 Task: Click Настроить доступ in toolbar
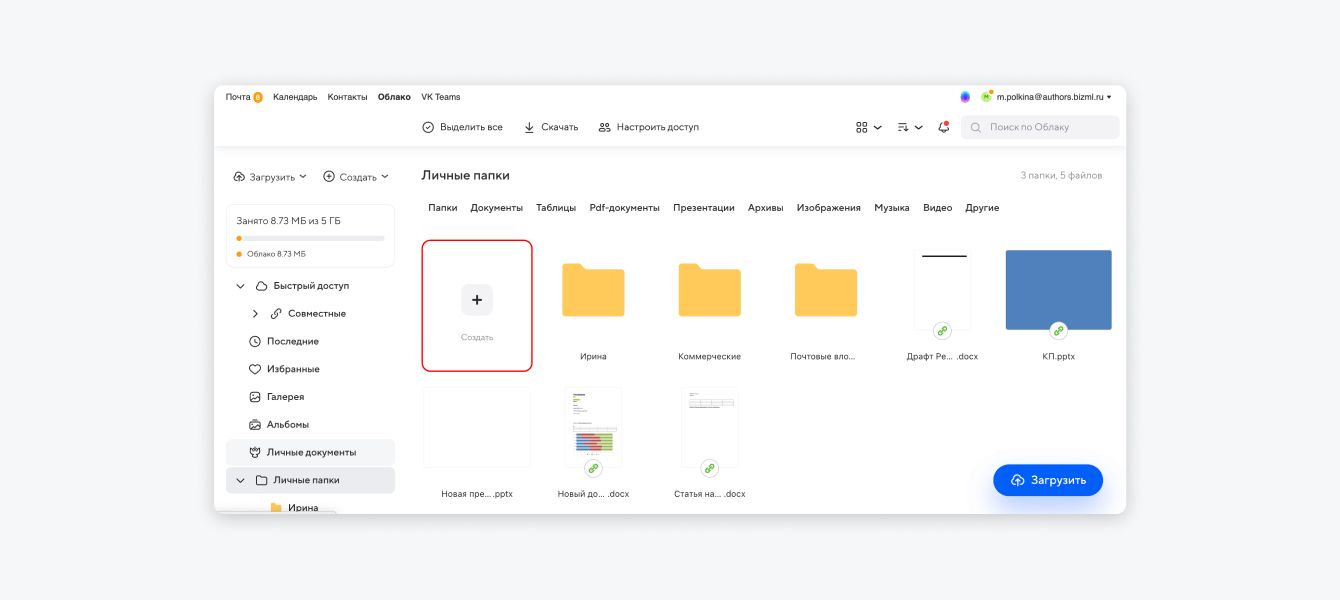[x=648, y=127]
